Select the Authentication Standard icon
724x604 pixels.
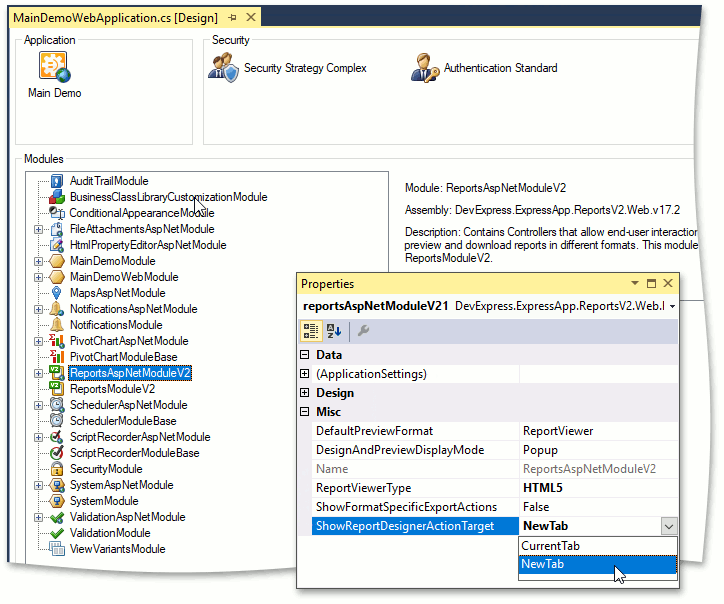pos(425,68)
